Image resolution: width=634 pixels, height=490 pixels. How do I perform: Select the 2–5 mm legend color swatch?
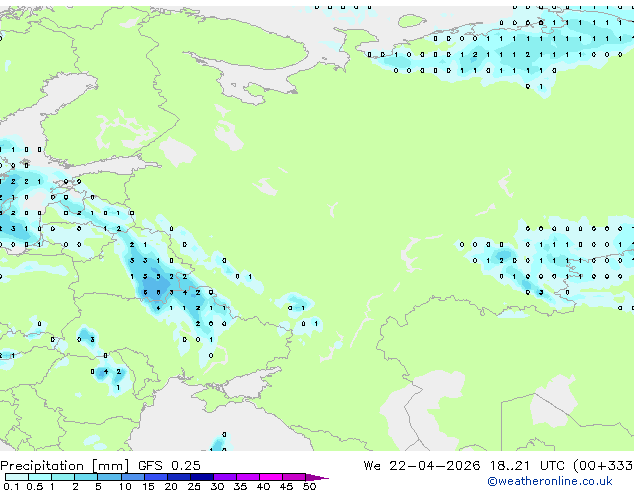coord(86,477)
